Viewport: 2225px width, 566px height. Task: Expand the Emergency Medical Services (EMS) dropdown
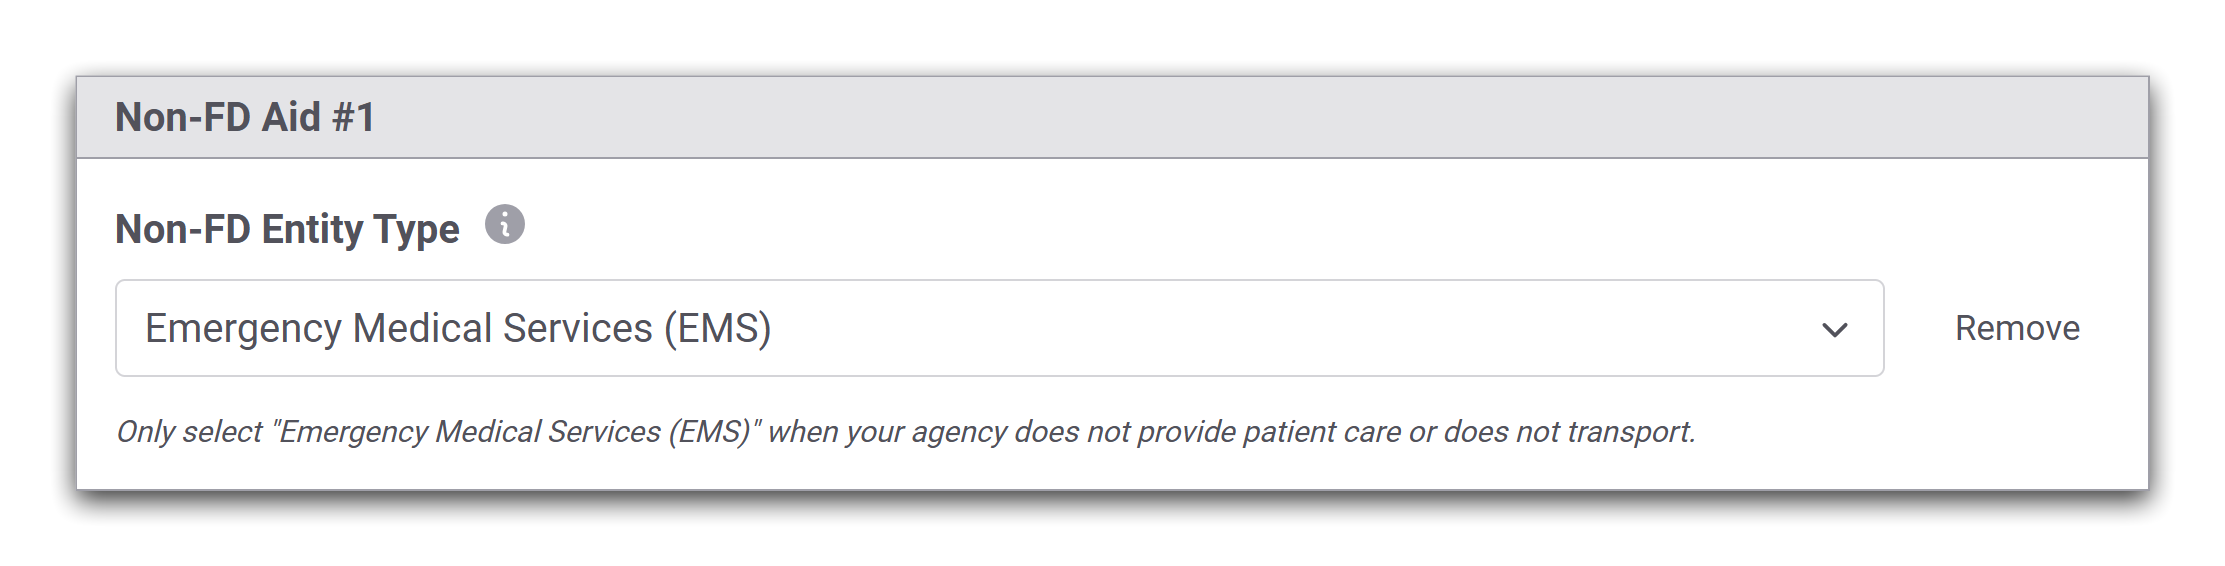click(x=998, y=329)
